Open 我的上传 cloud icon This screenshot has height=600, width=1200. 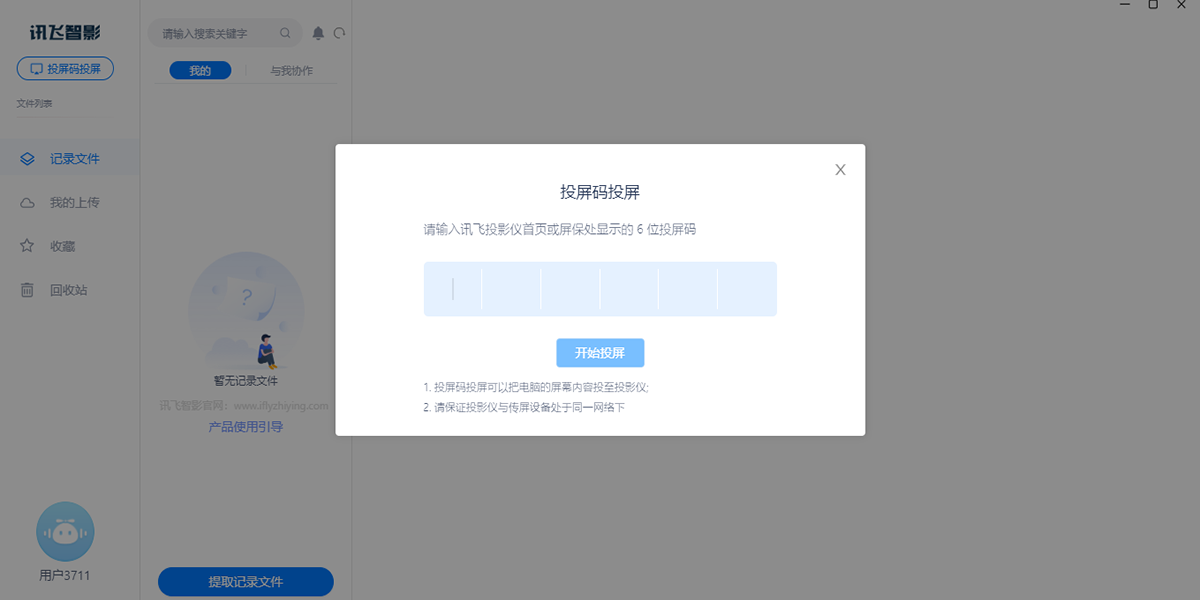28,203
